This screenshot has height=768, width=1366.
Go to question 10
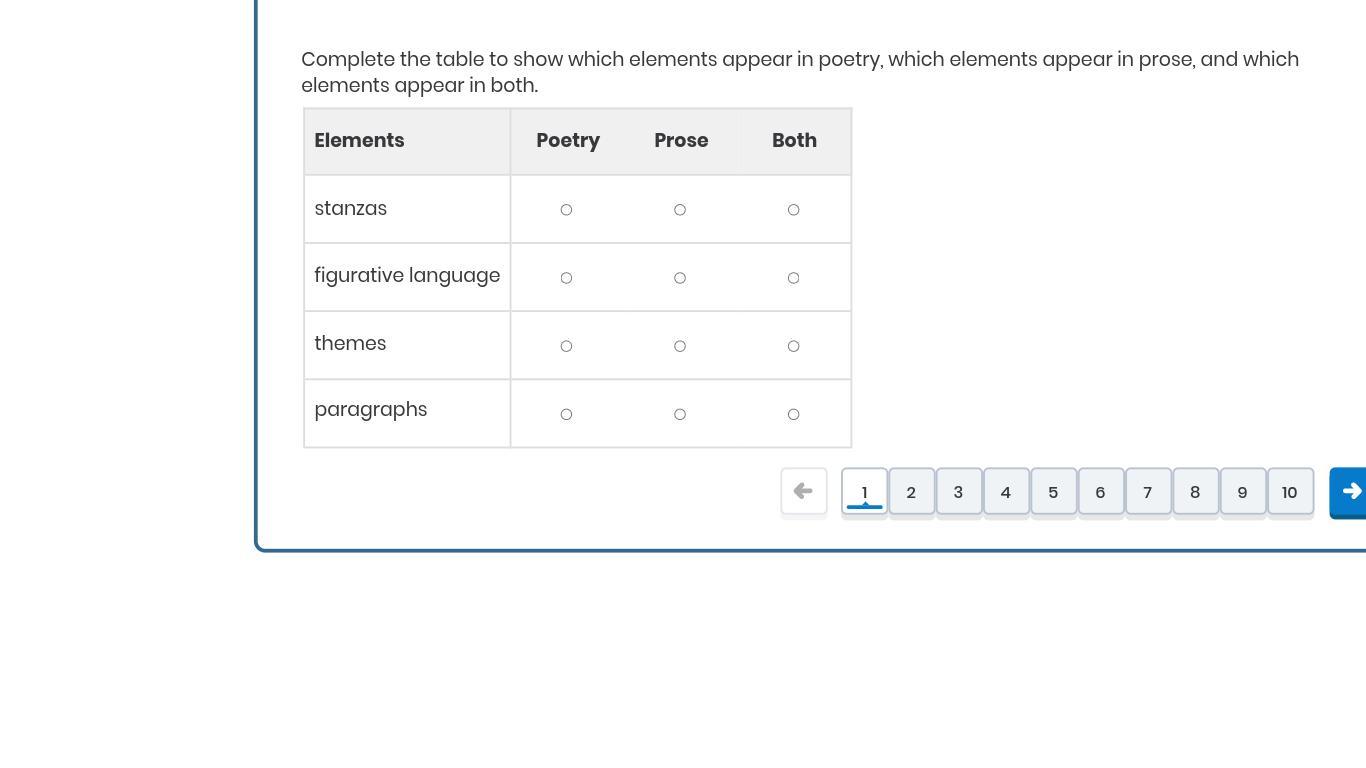pyautogui.click(x=1290, y=492)
